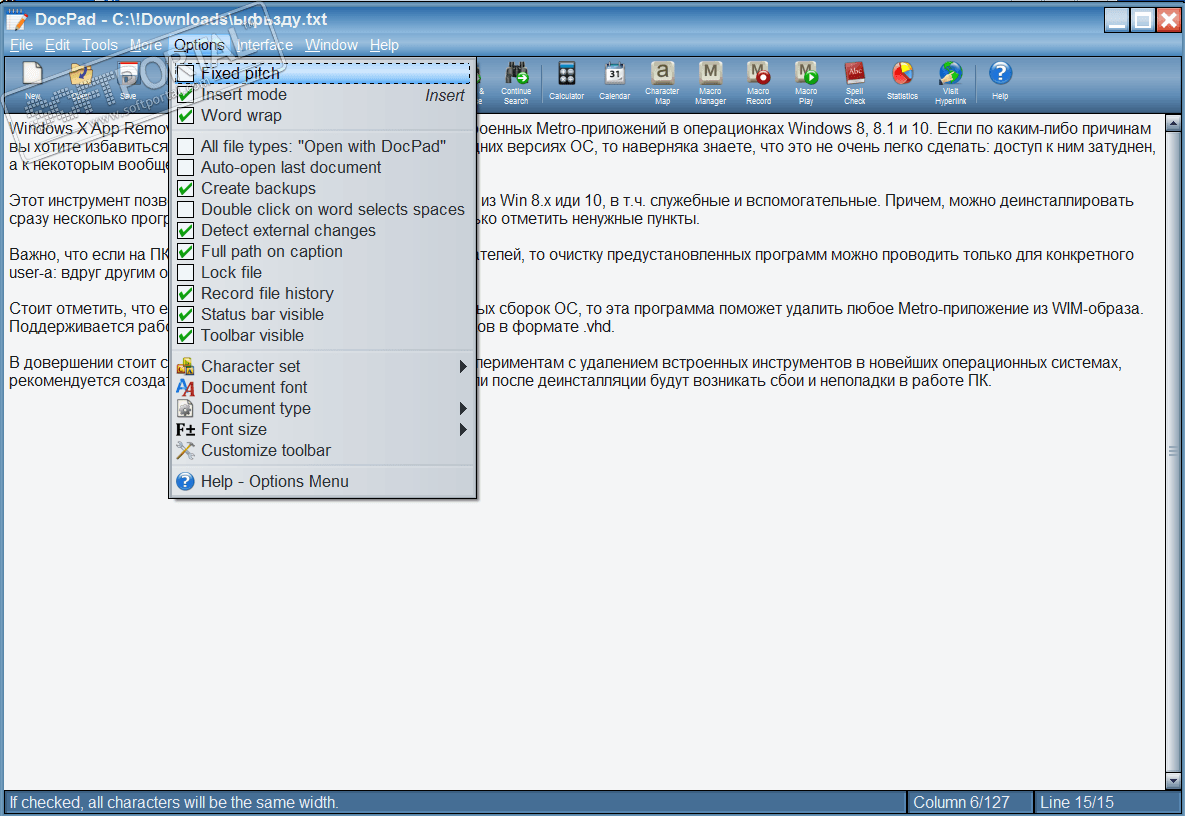This screenshot has height=816, width=1185.
Task: Click the Font size F± icon
Action: pyautogui.click(x=185, y=430)
